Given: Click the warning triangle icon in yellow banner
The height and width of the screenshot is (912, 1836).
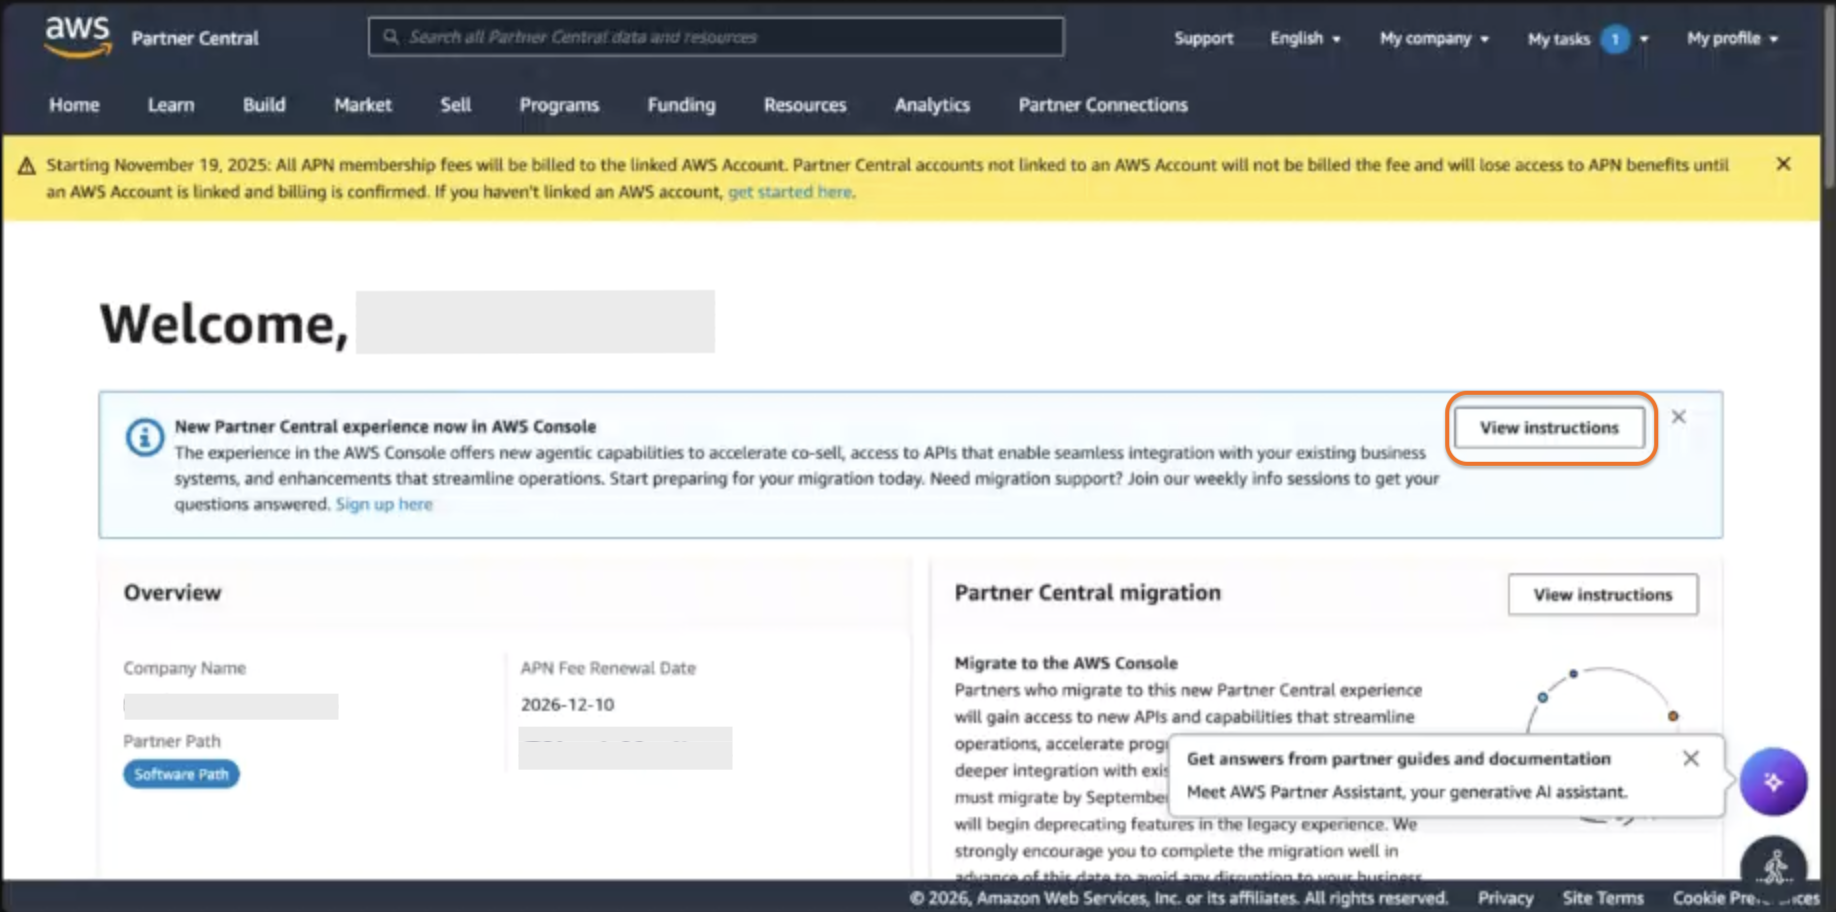Looking at the screenshot, I should [x=27, y=165].
